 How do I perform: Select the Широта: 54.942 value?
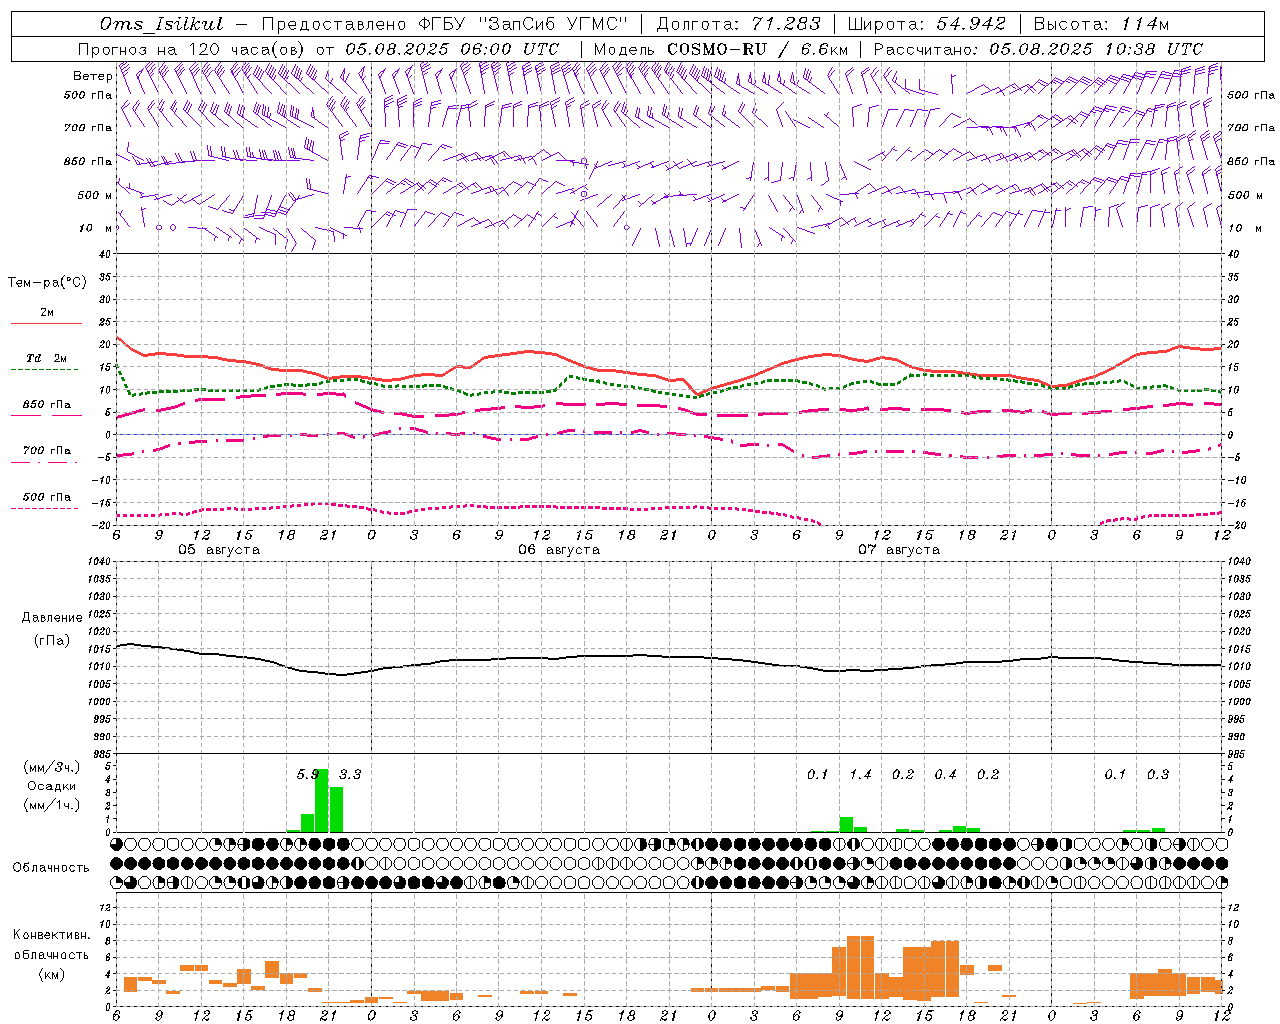point(926,24)
